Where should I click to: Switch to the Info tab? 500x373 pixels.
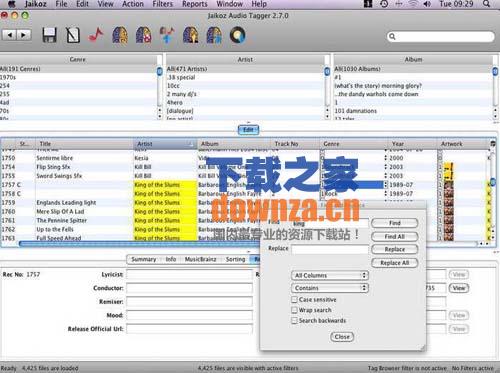point(171,259)
